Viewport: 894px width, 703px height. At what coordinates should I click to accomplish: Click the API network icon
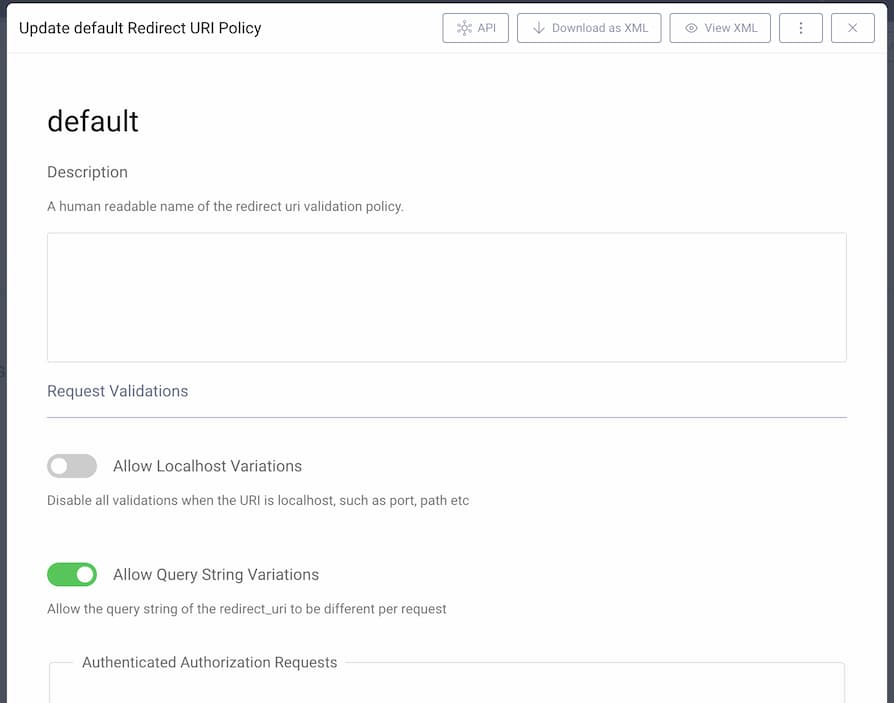(x=464, y=28)
